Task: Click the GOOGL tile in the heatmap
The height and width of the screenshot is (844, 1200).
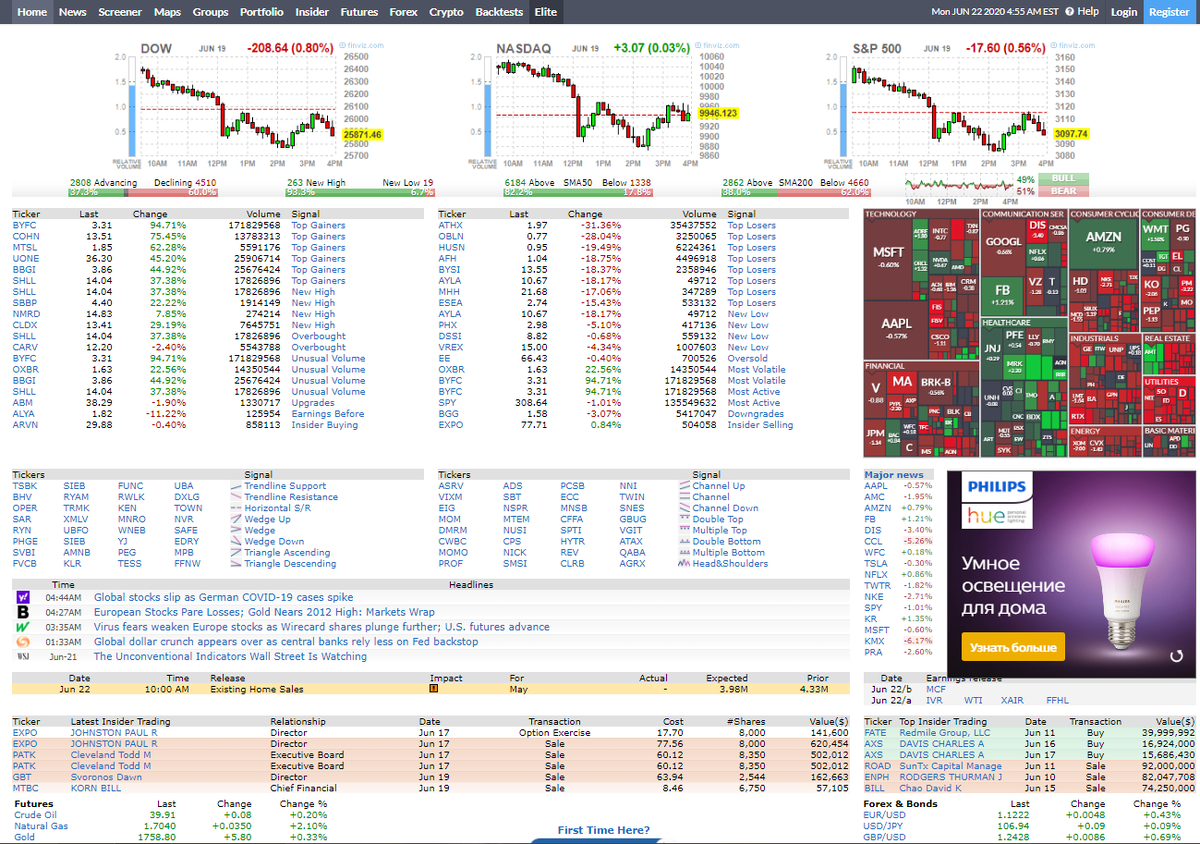Action: (1003, 245)
